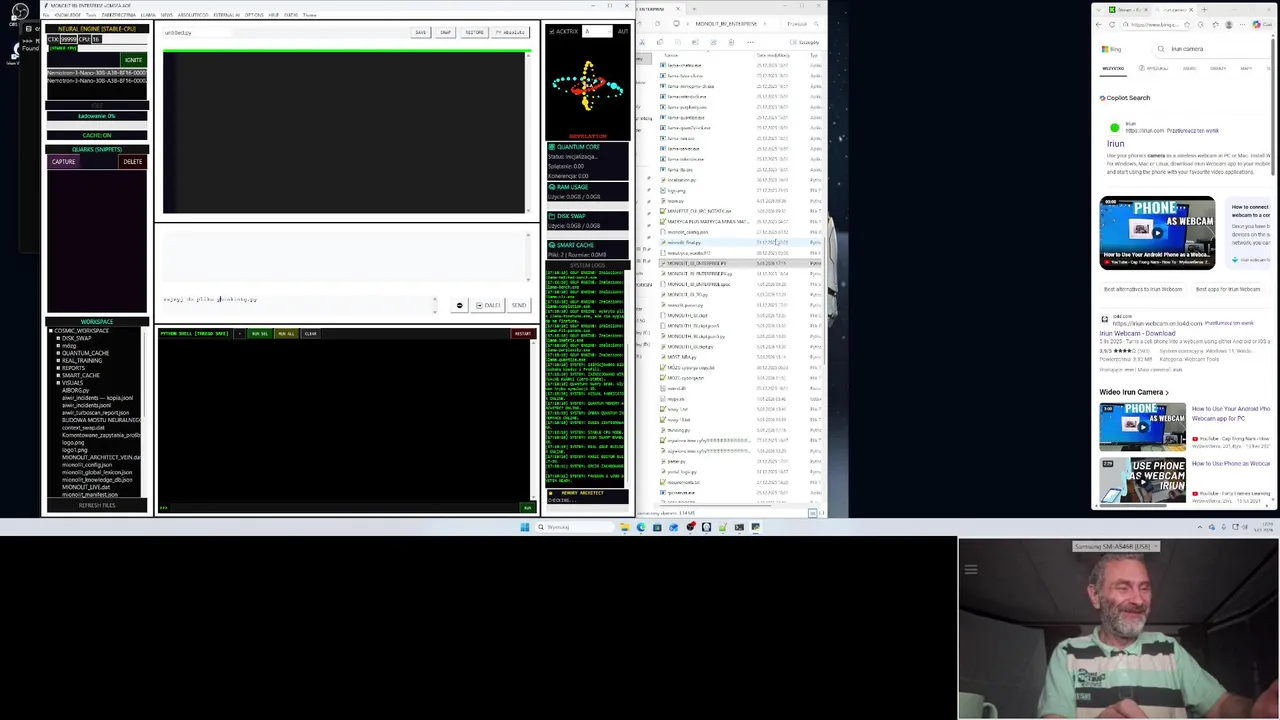Open the OPTIONS menu
The height and width of the screenshot is (720, 1280).
(x=254, y=15)
